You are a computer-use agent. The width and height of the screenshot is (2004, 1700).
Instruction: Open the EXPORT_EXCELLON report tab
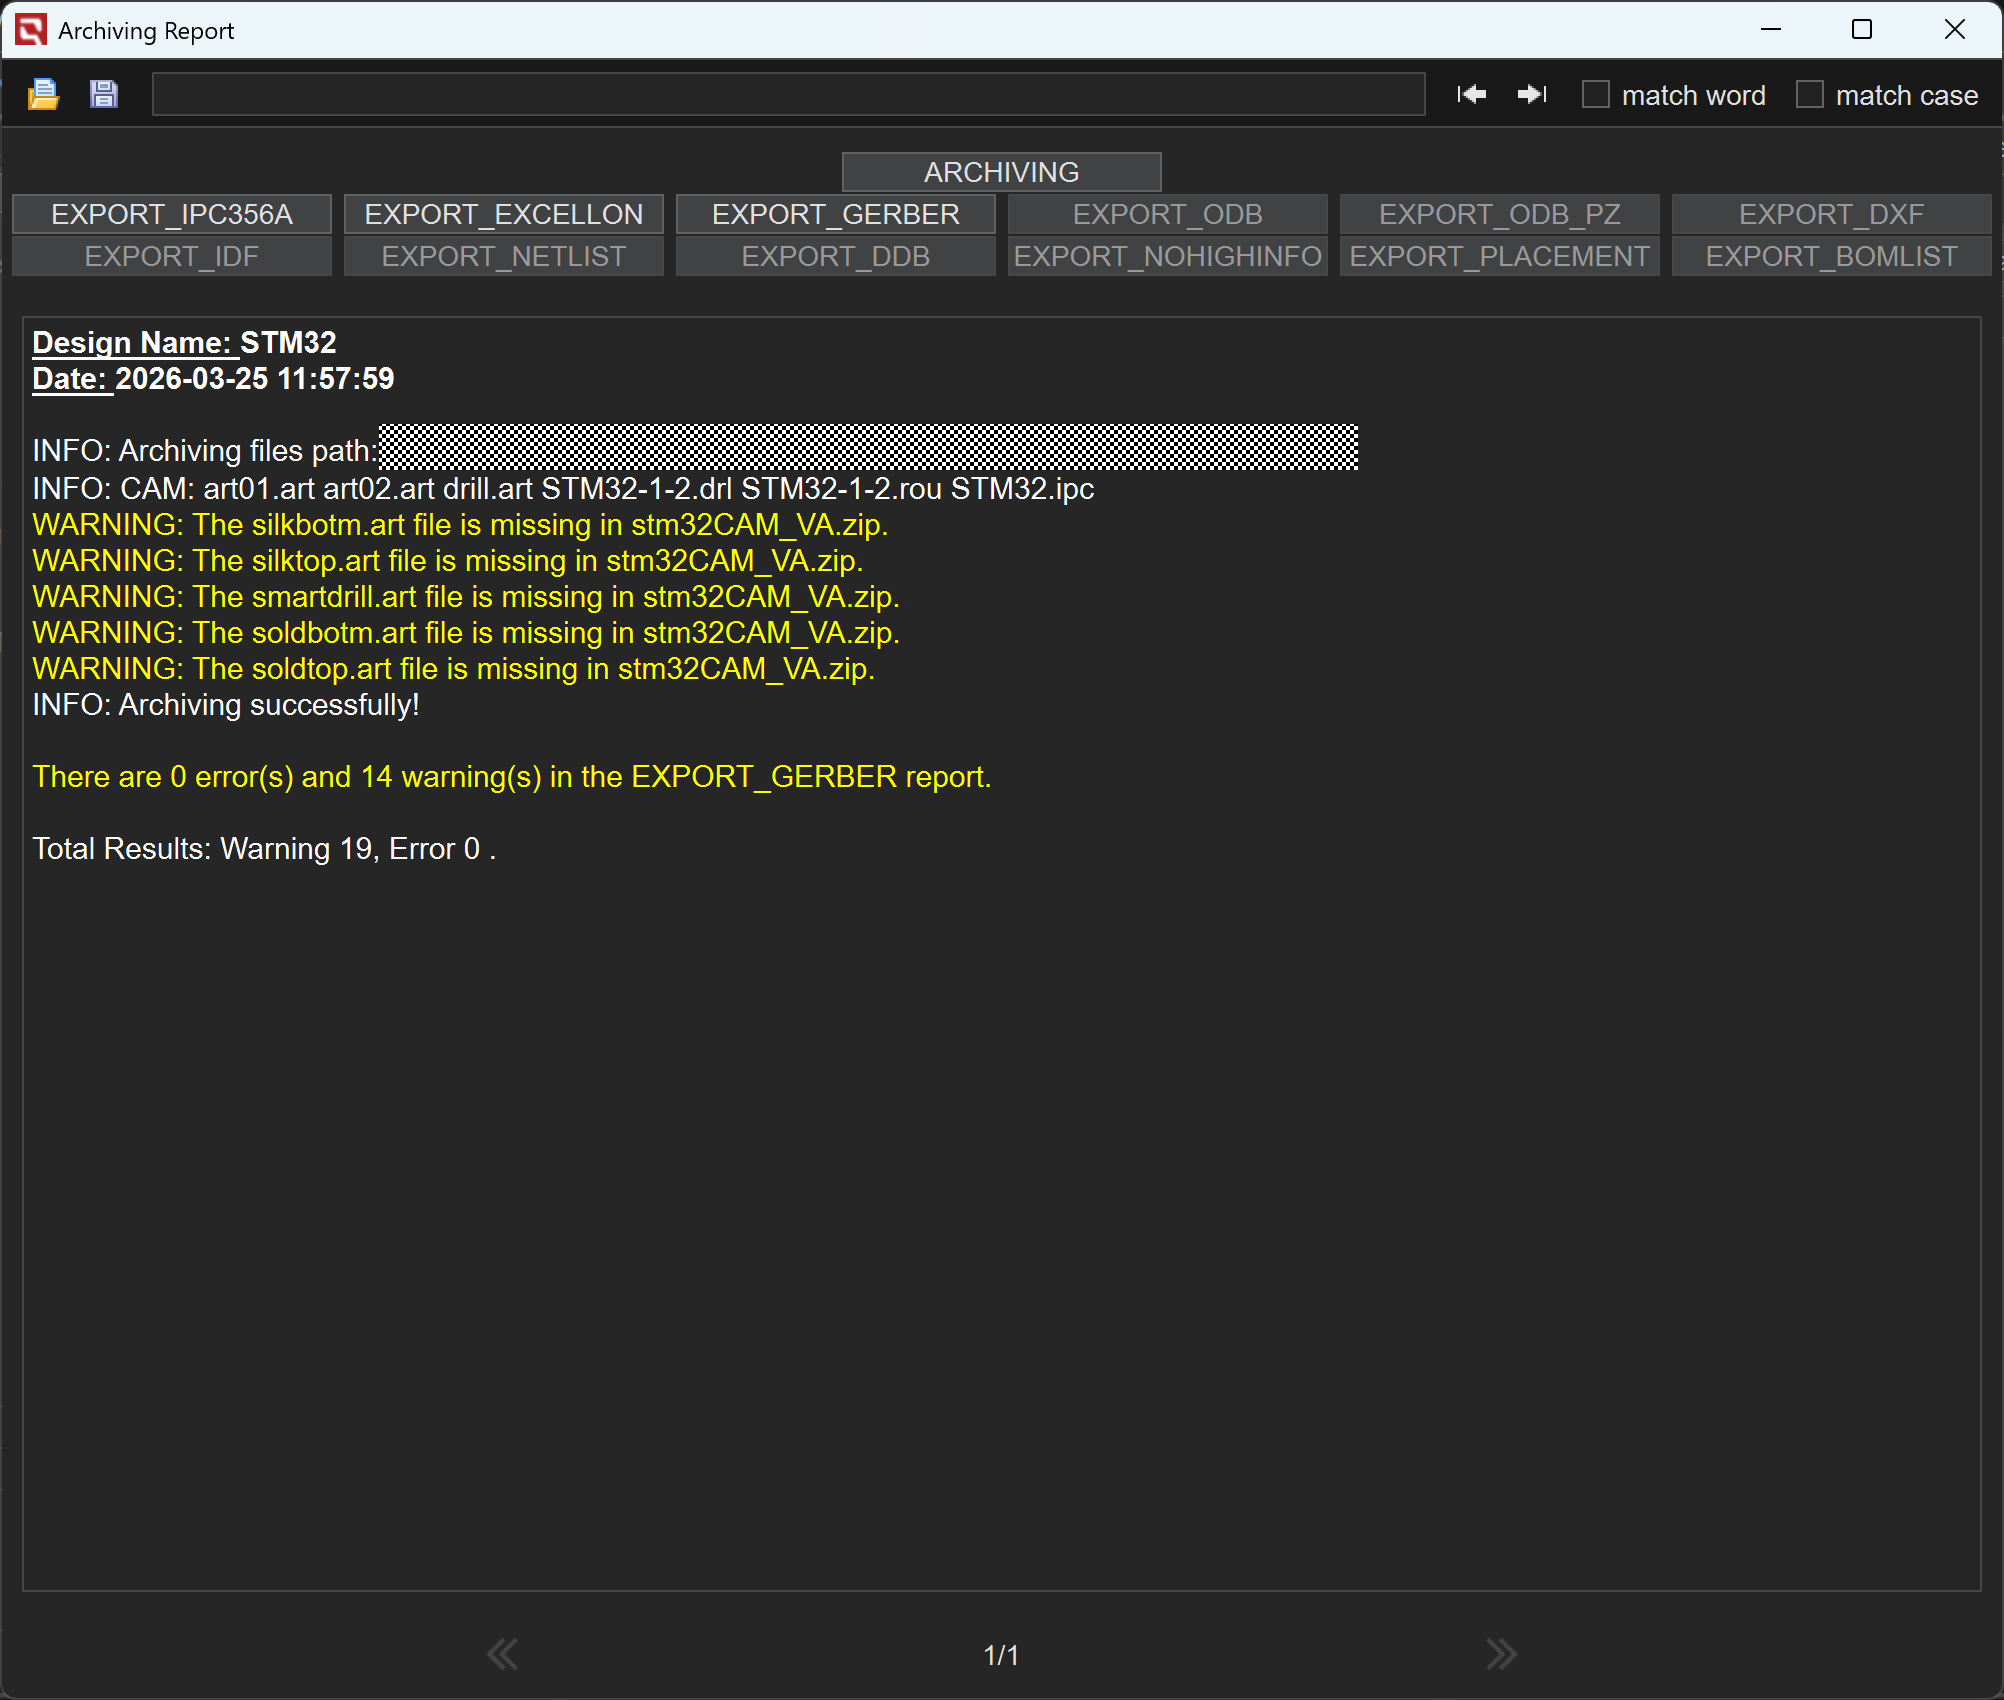pyautogui.click(x=504, y=214)
